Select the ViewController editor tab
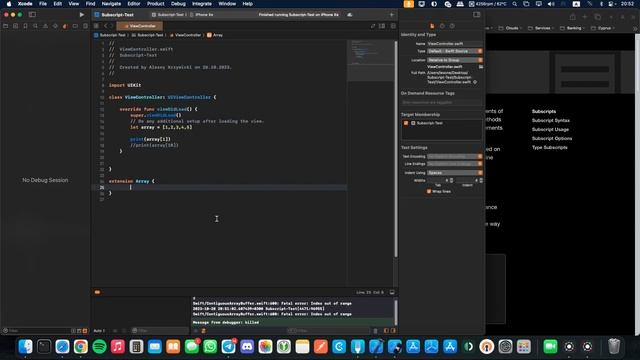 pos(140,26)
